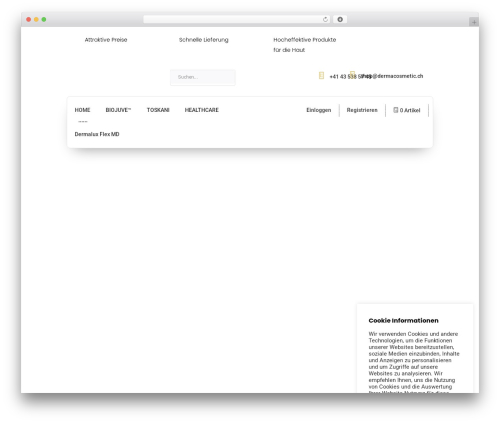This screenshot has width=500, height=423.
Task: Click the Einloggen link
Action: [x=319, y=110]
